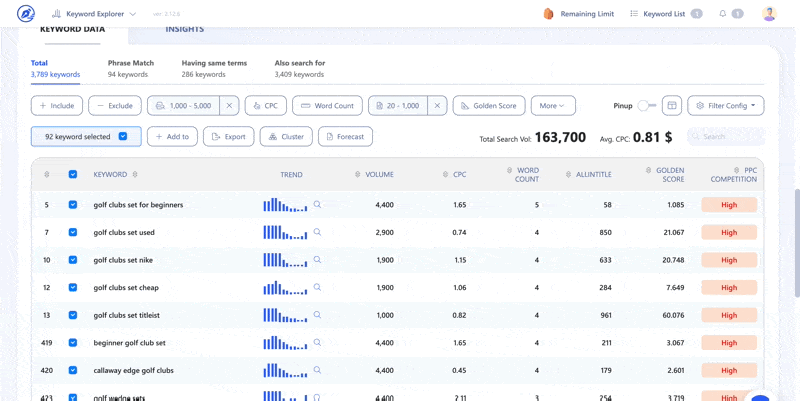800x401 pixels.
Task: Click the Add to button
Action: tap(172, 136)
